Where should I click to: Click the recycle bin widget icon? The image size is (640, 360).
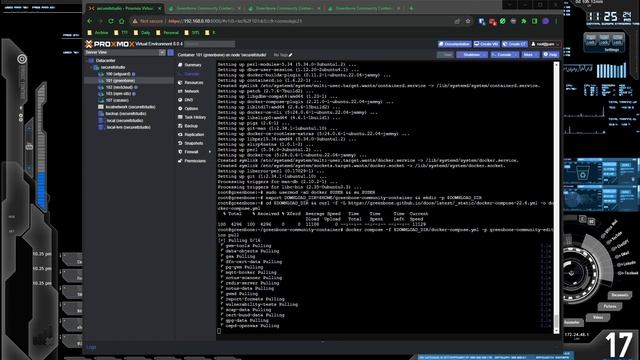[583, 174]
